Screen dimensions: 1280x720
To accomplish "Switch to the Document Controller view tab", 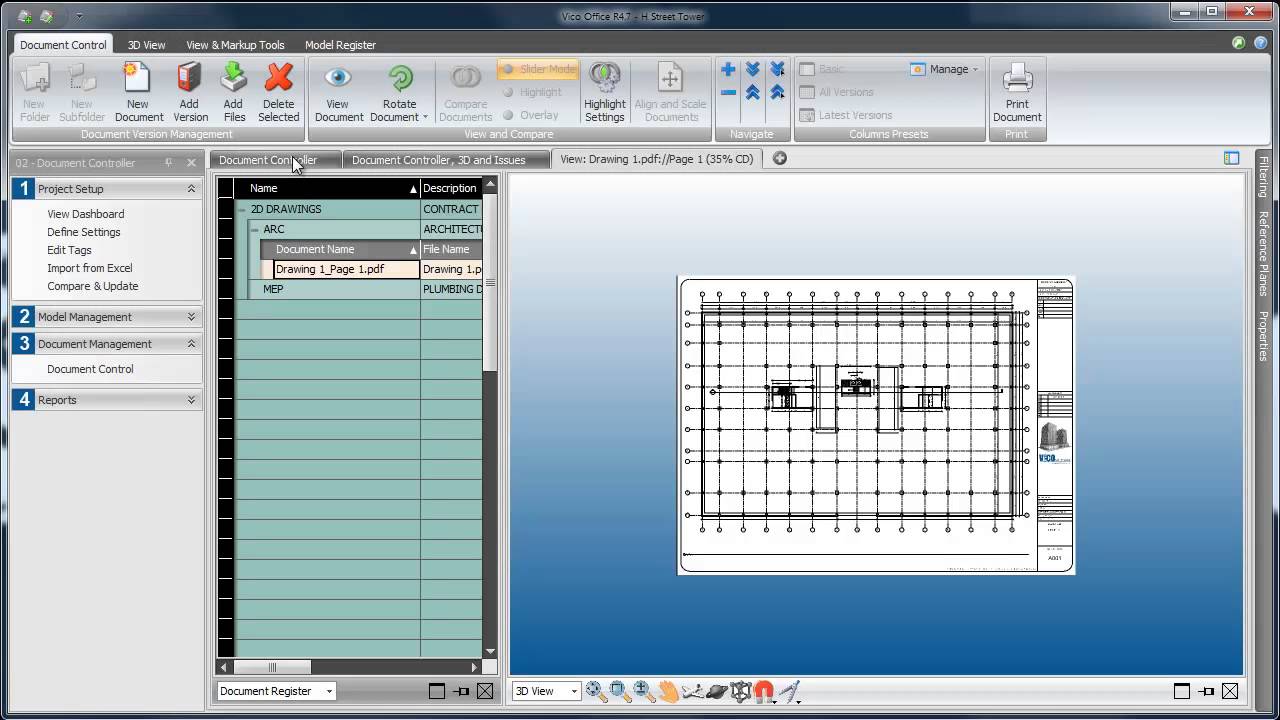I will (x=275, y=159).
